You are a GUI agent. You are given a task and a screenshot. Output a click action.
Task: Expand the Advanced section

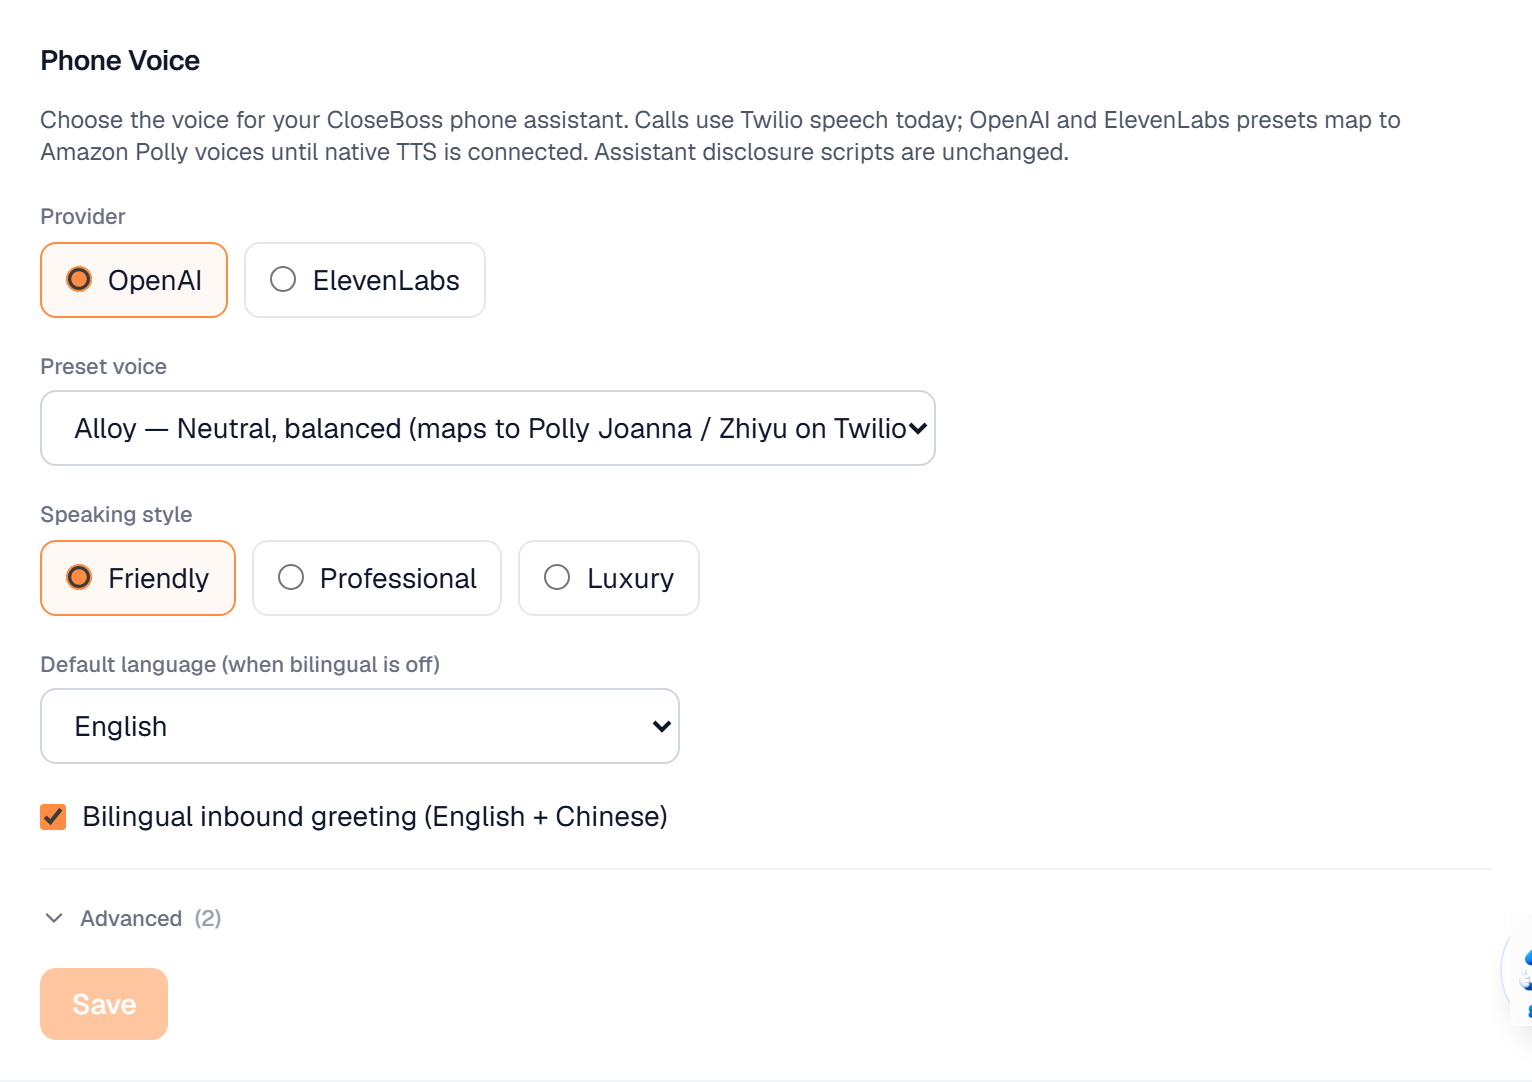coord(131,918)
